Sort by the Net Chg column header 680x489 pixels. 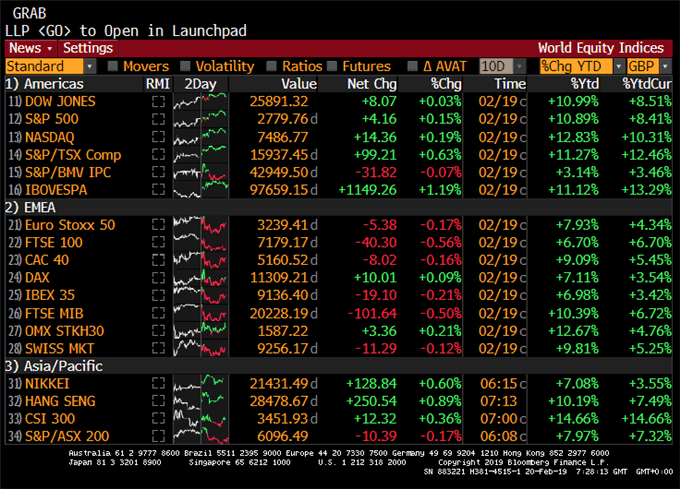[372, 84]
